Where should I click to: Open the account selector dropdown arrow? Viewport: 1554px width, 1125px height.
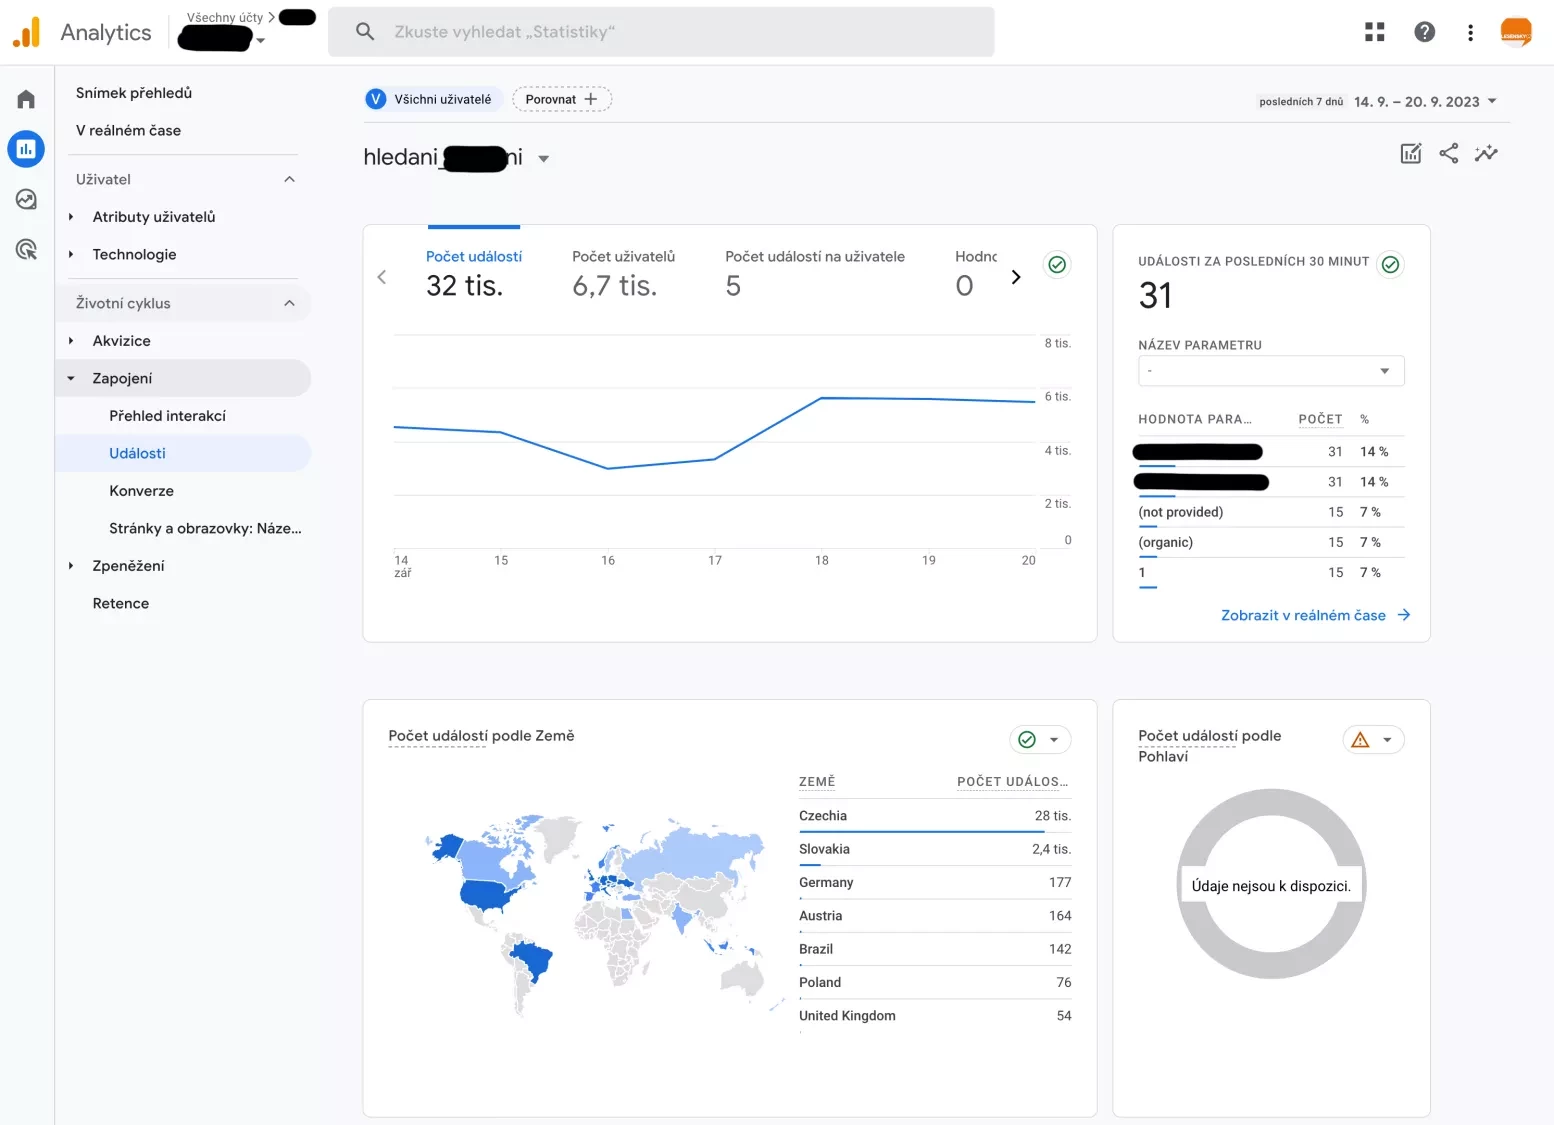click(x=261, y=41)
